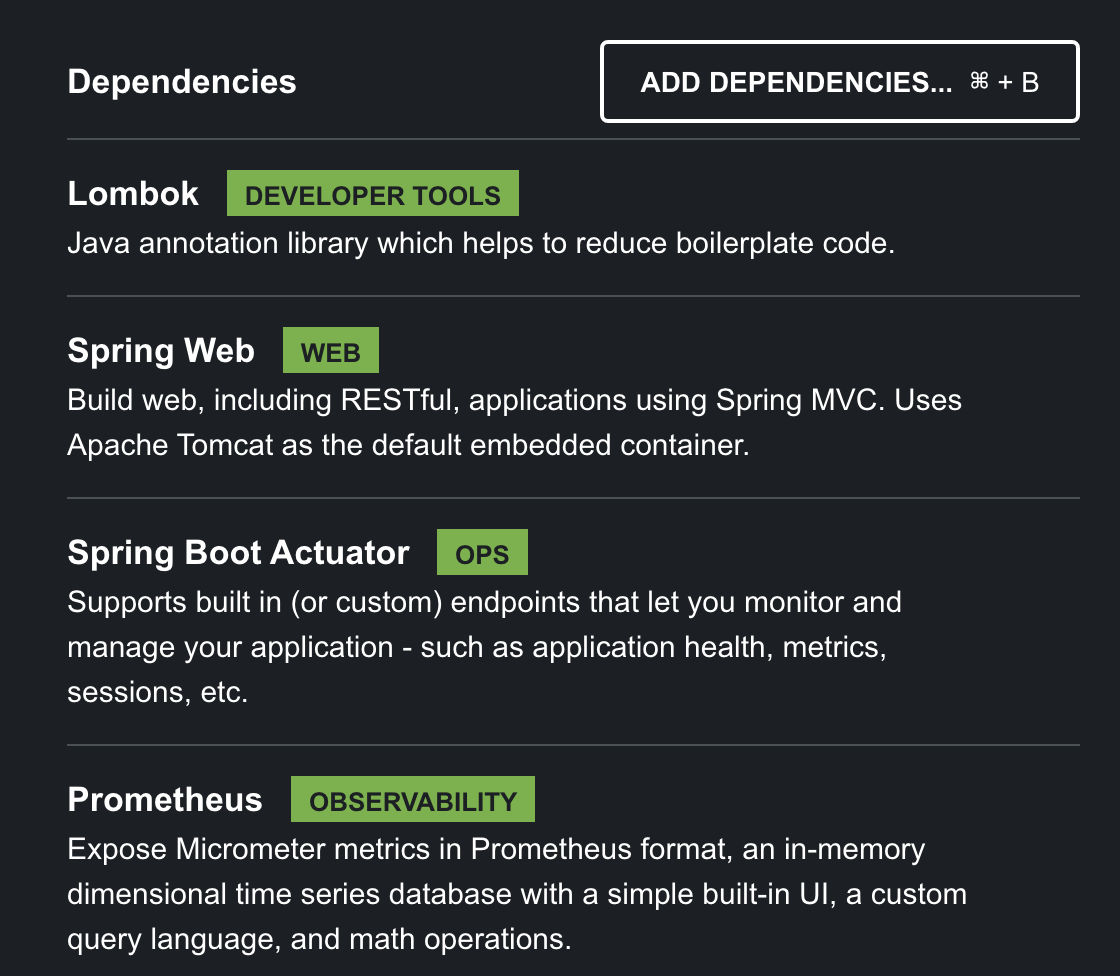Click the WEB category tag

click(330, 352)
